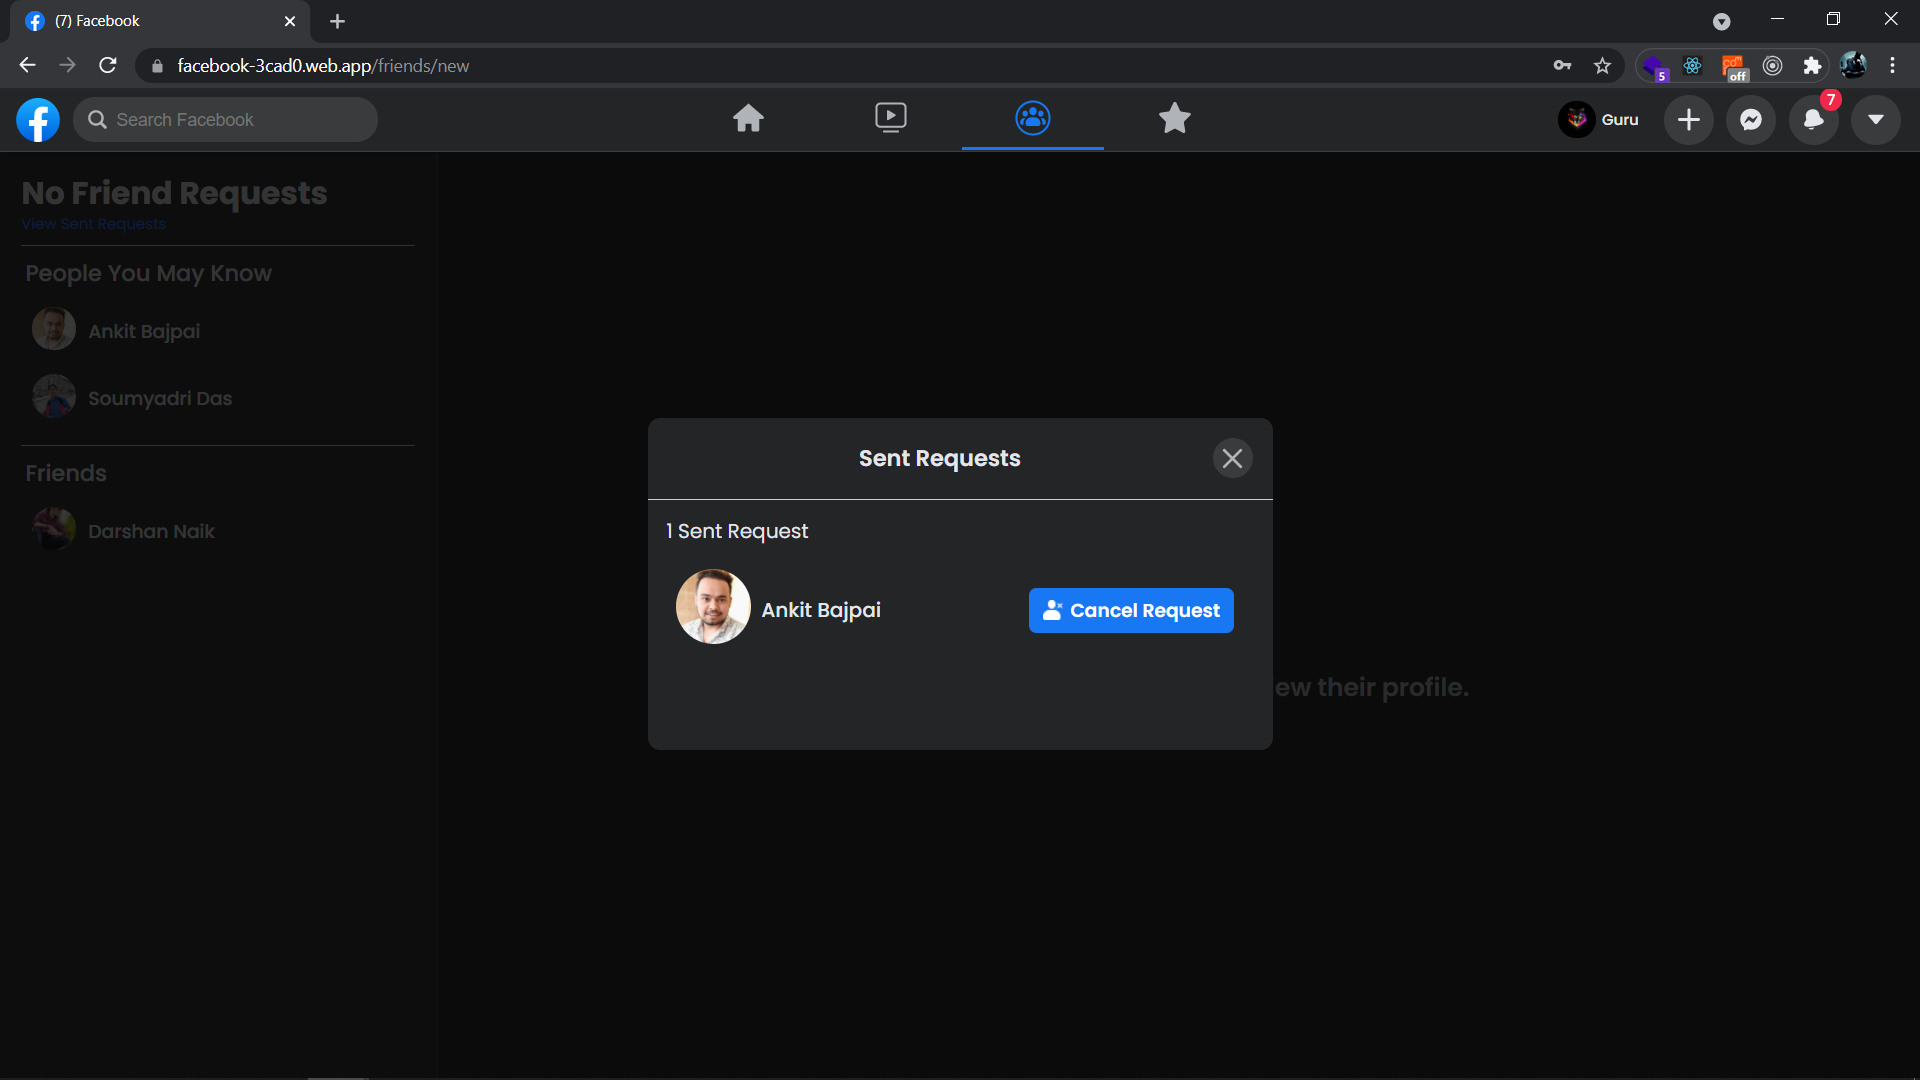Open the React Developer Tools extension
Viewport: 1920px width, 1080px height.
pyautogui.click(x=1692, y=66)
